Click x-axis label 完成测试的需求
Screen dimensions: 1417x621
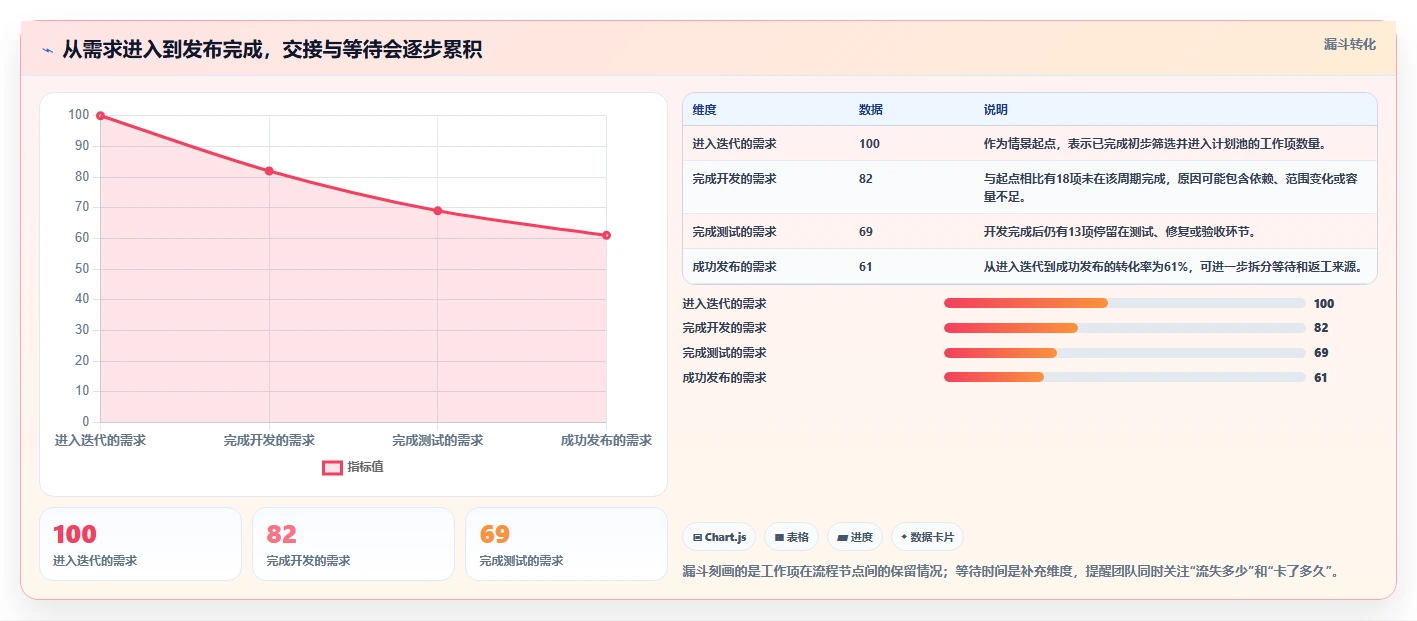(438, 440)
